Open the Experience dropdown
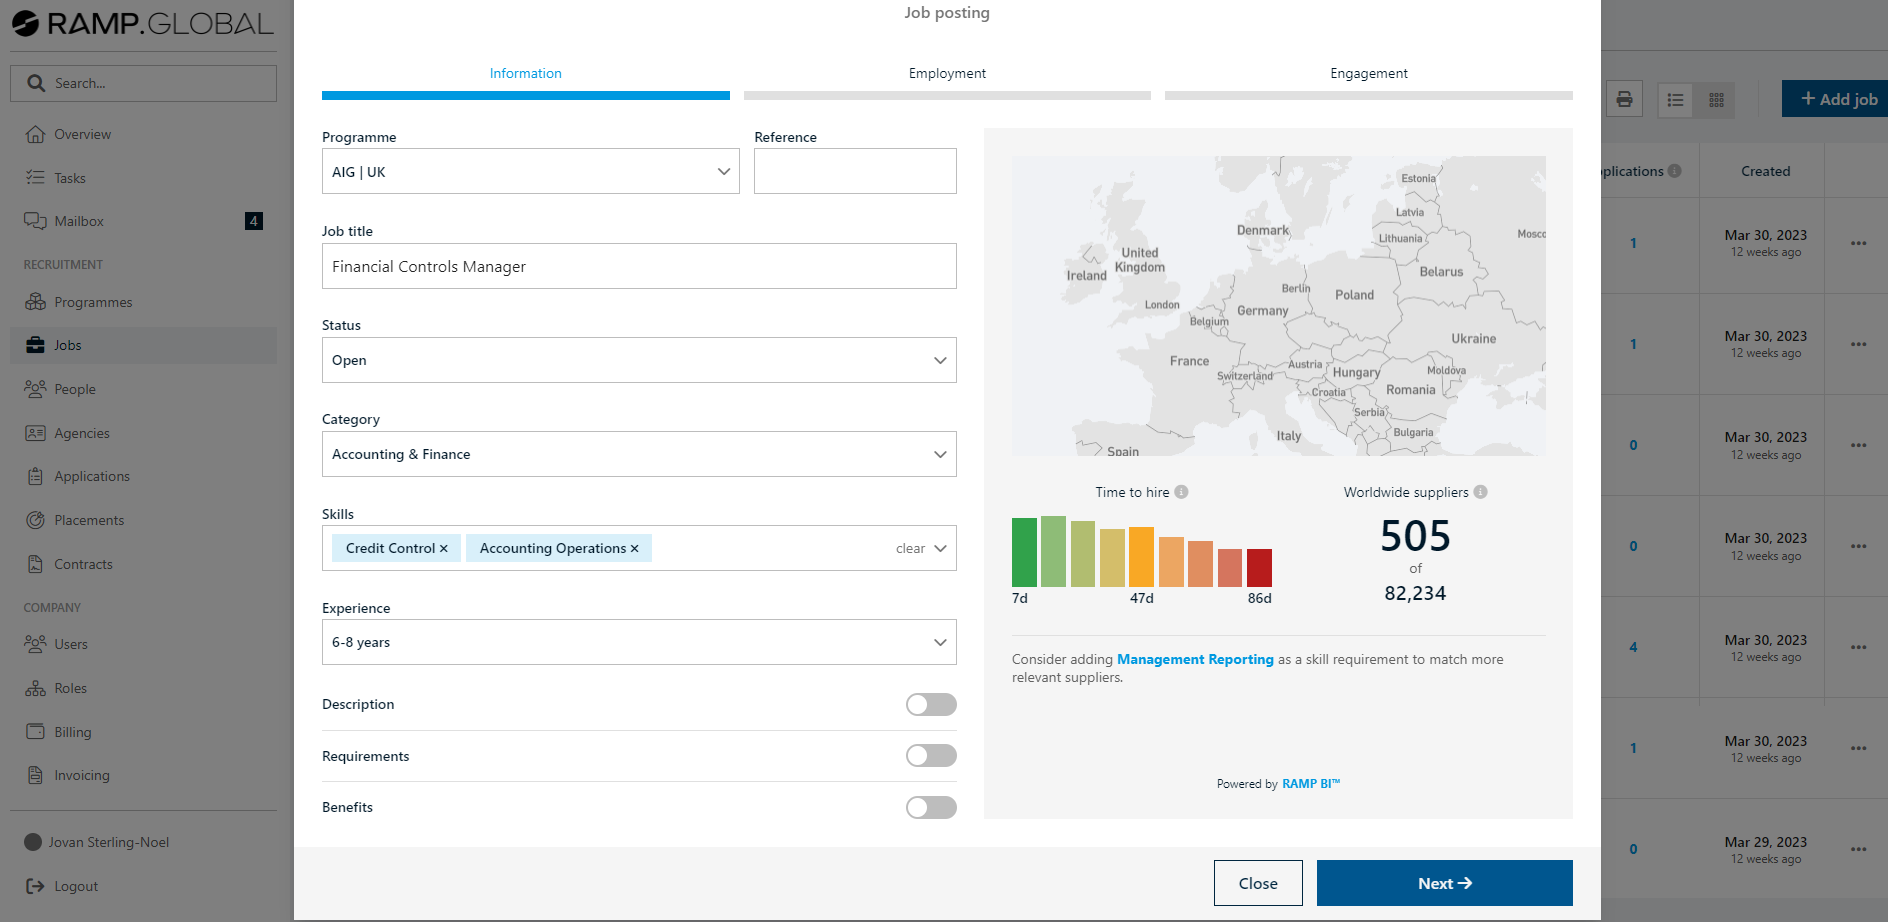 (x=638, y=642)
